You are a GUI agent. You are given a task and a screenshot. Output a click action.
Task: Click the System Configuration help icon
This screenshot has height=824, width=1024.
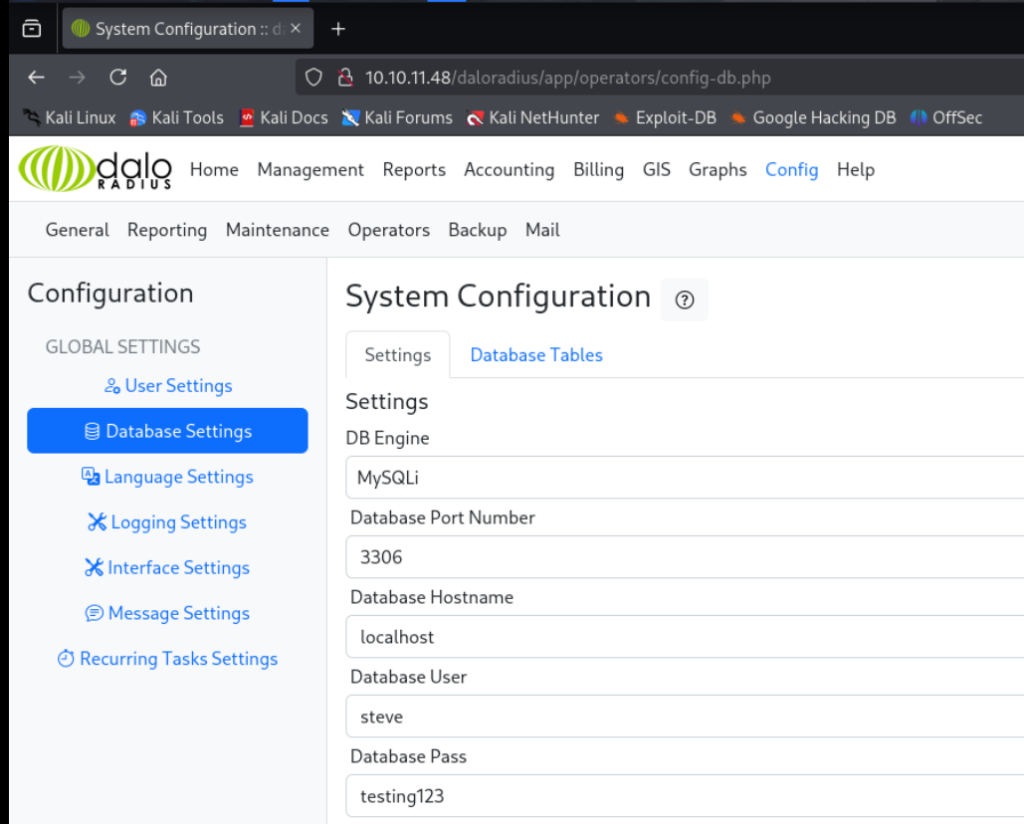tap(684, 300)
